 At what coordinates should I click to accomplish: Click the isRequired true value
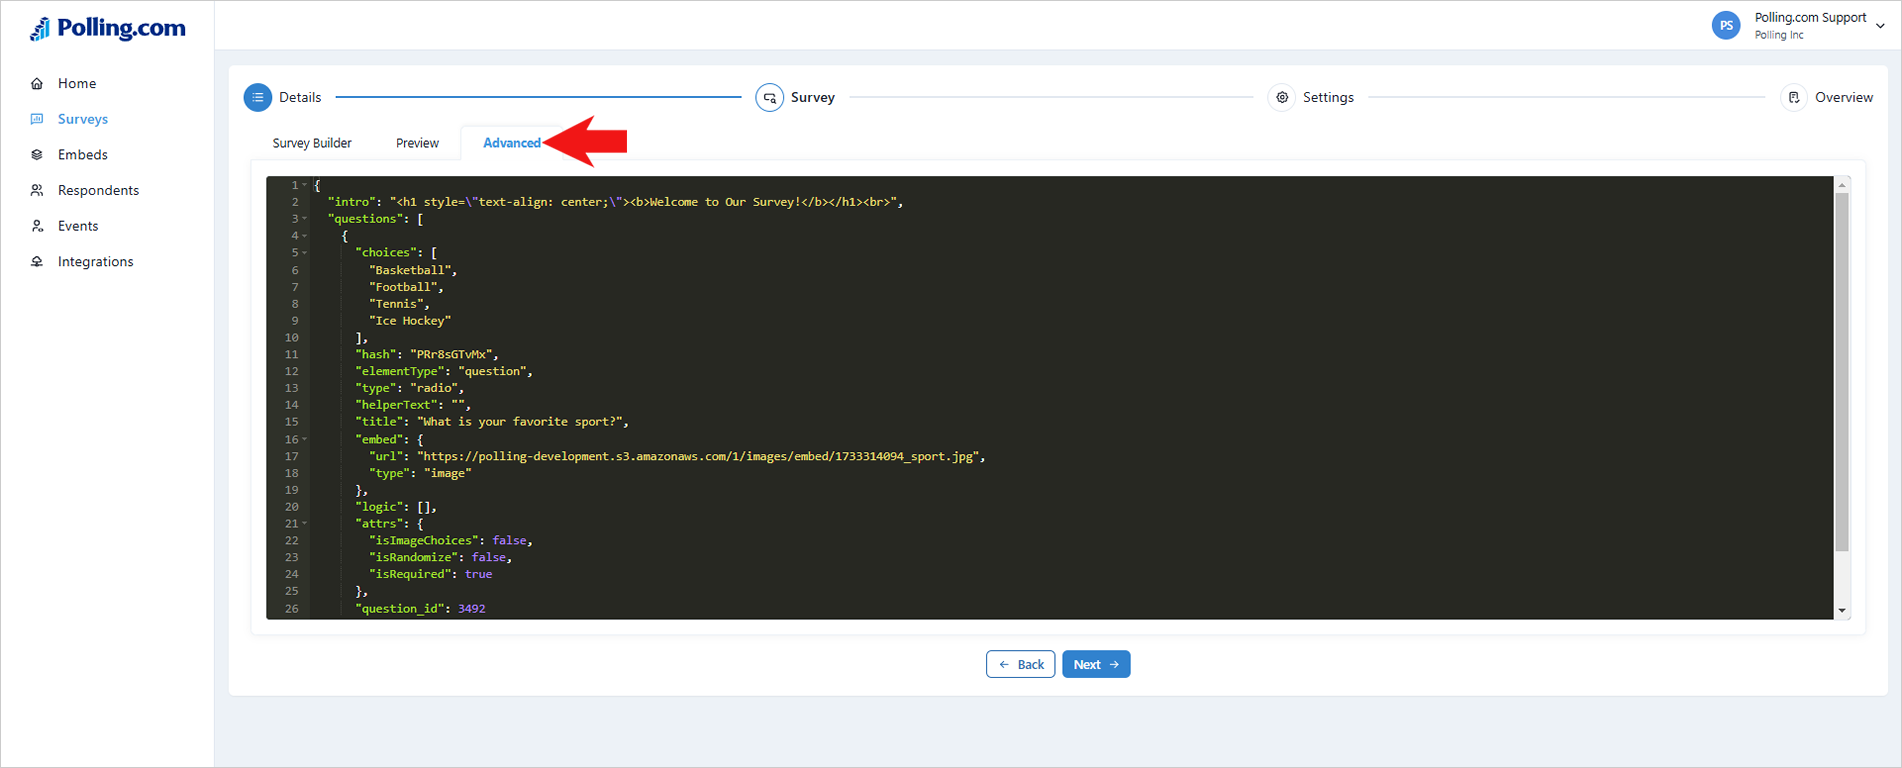point(478,575)
